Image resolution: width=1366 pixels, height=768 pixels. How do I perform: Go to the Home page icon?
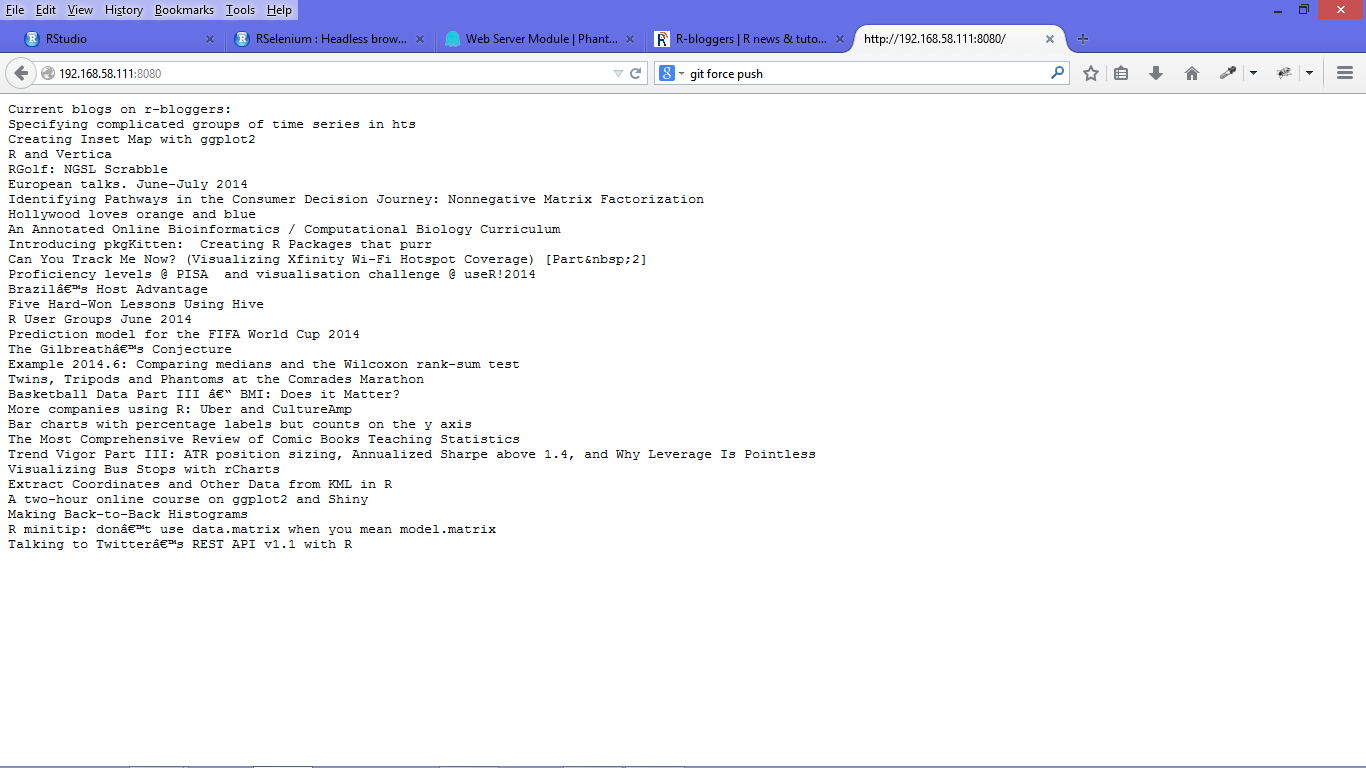point(1191,73)
